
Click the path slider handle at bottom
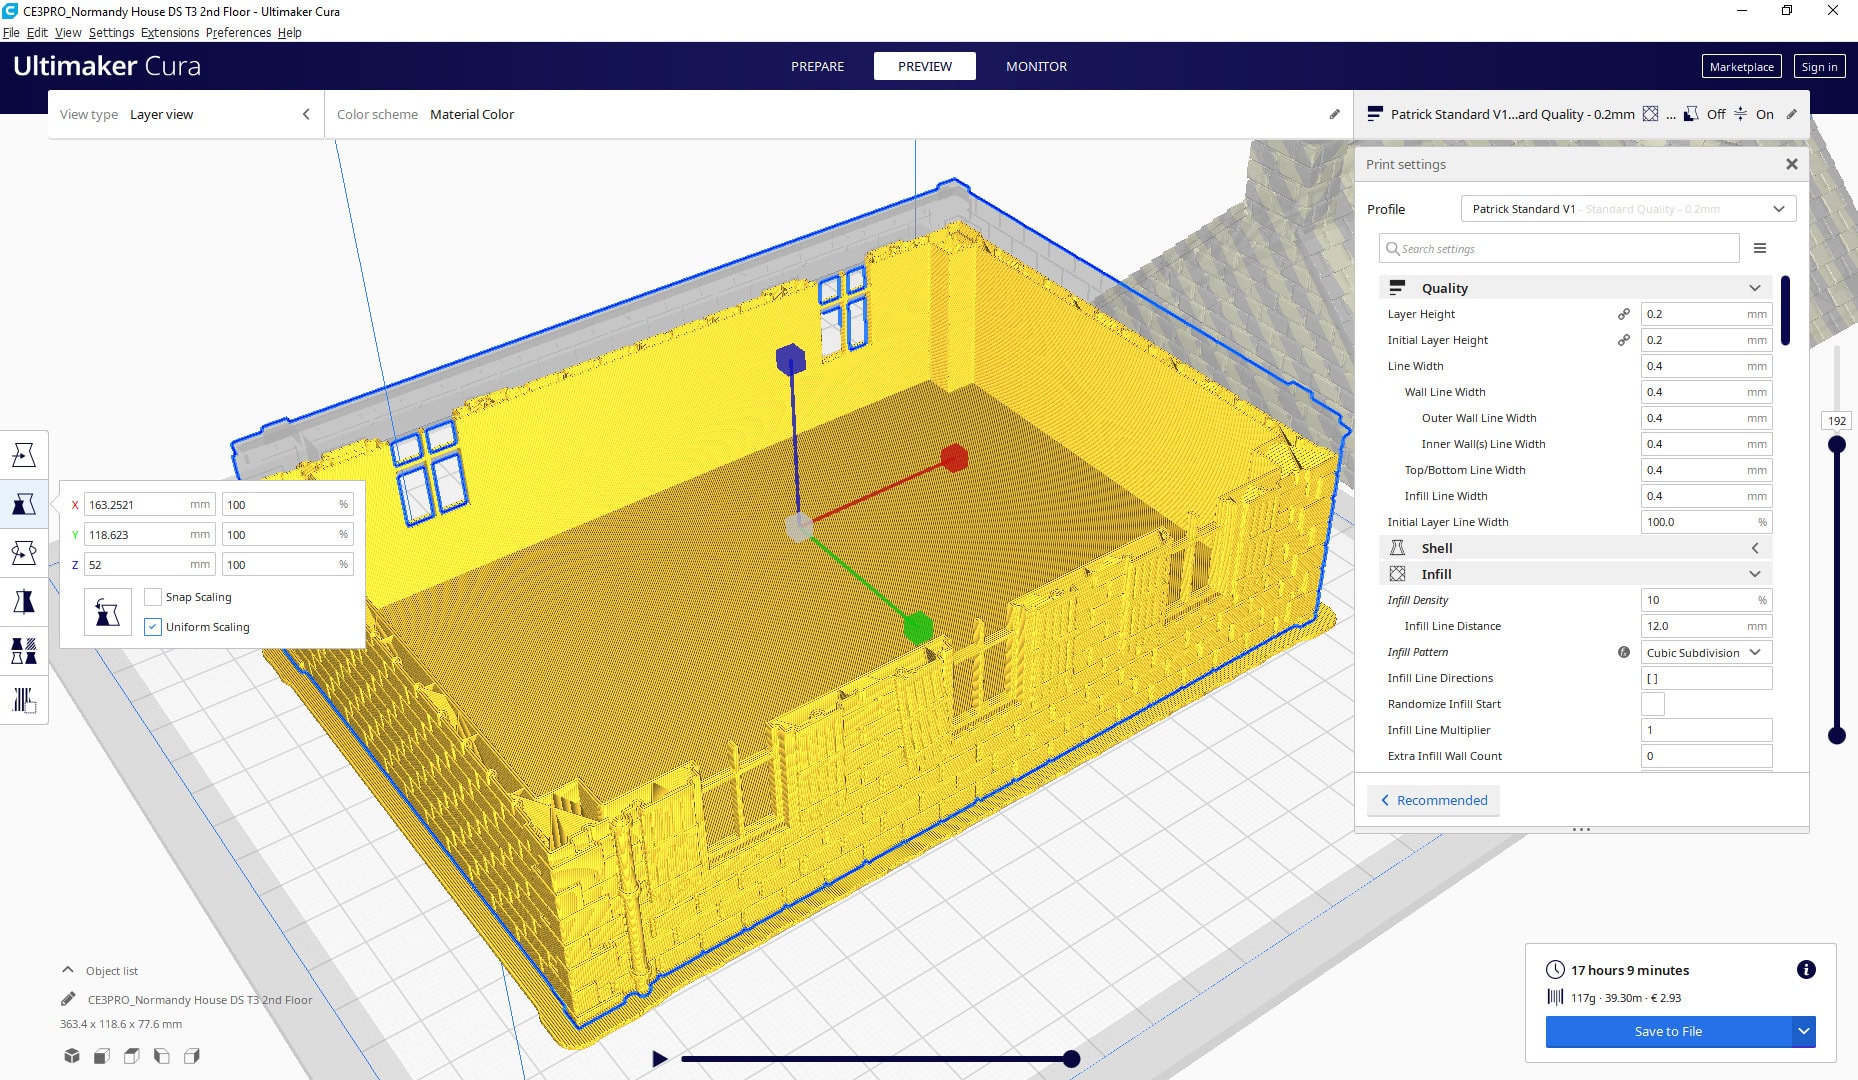[x=1071, y=1058]
